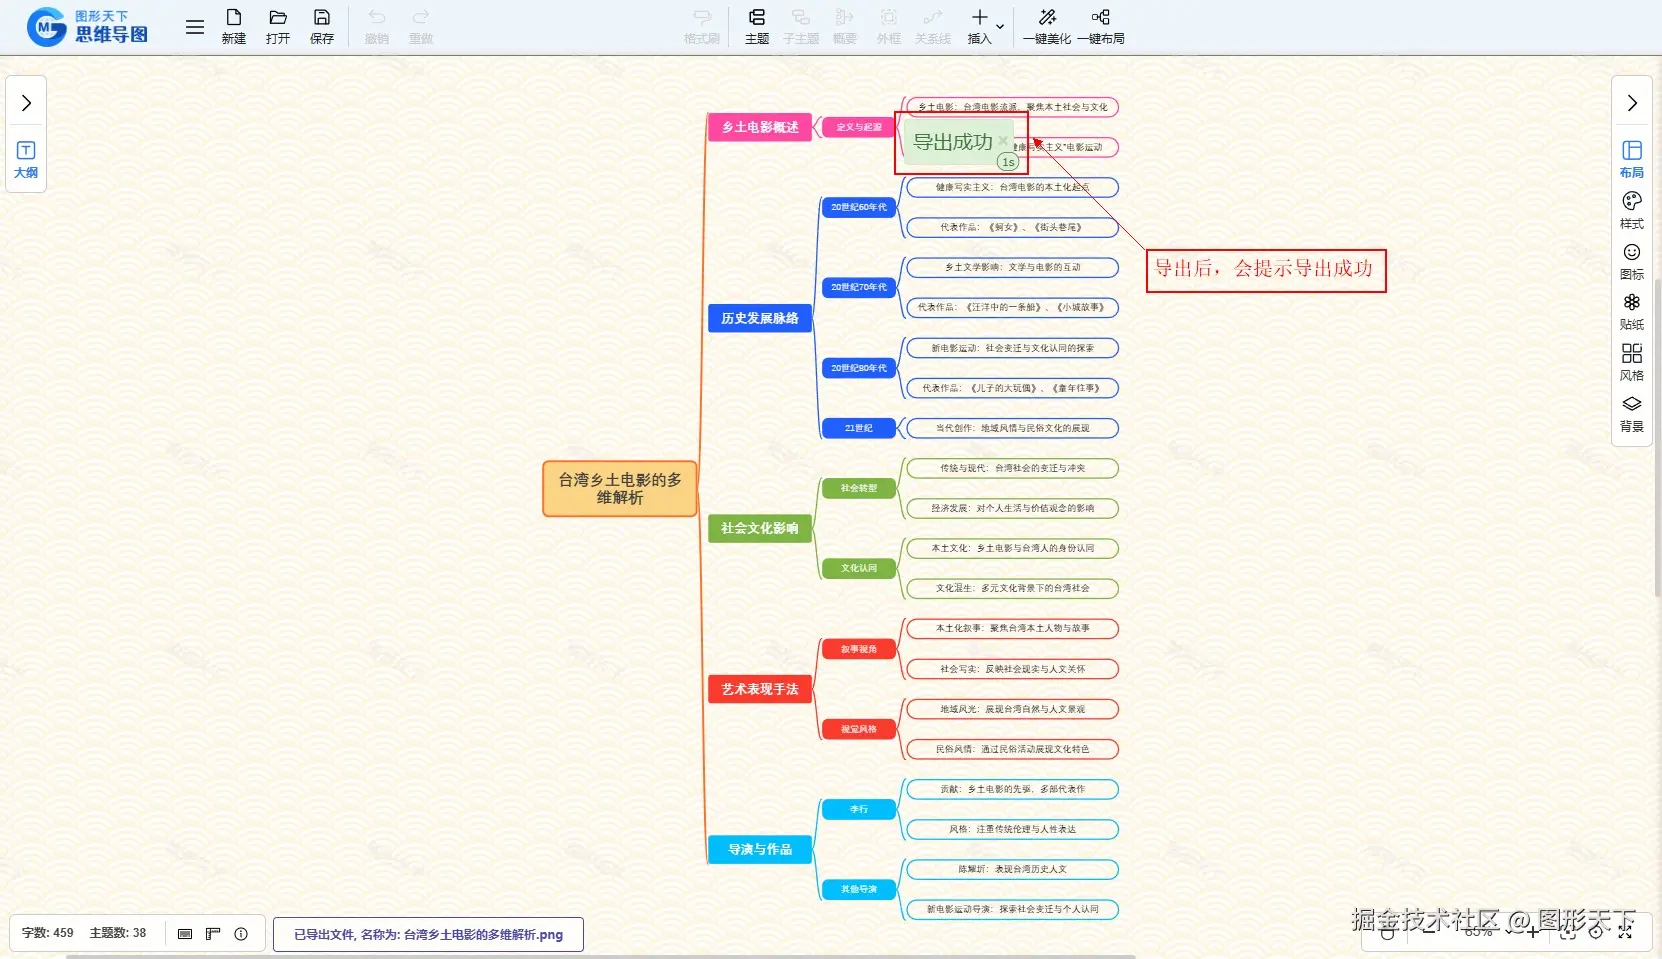Add a summary with 概要
Image resolution: width=1662 pixels, height=959 pixels.
point(845,27)
